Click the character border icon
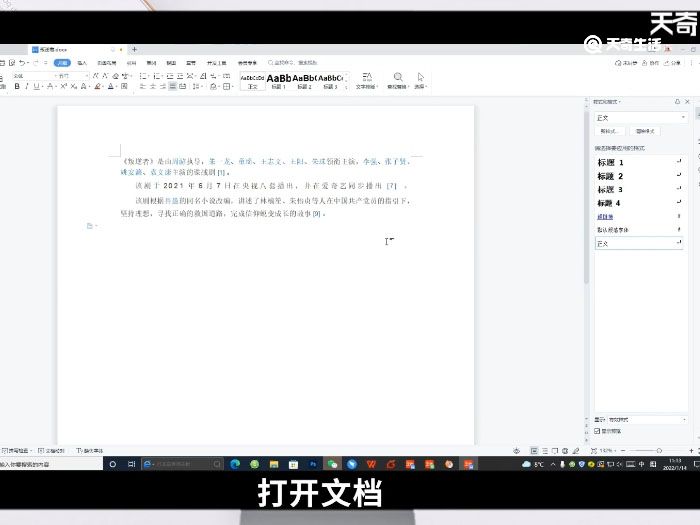Viewport: 700px width, 525px height. [124, 86]
